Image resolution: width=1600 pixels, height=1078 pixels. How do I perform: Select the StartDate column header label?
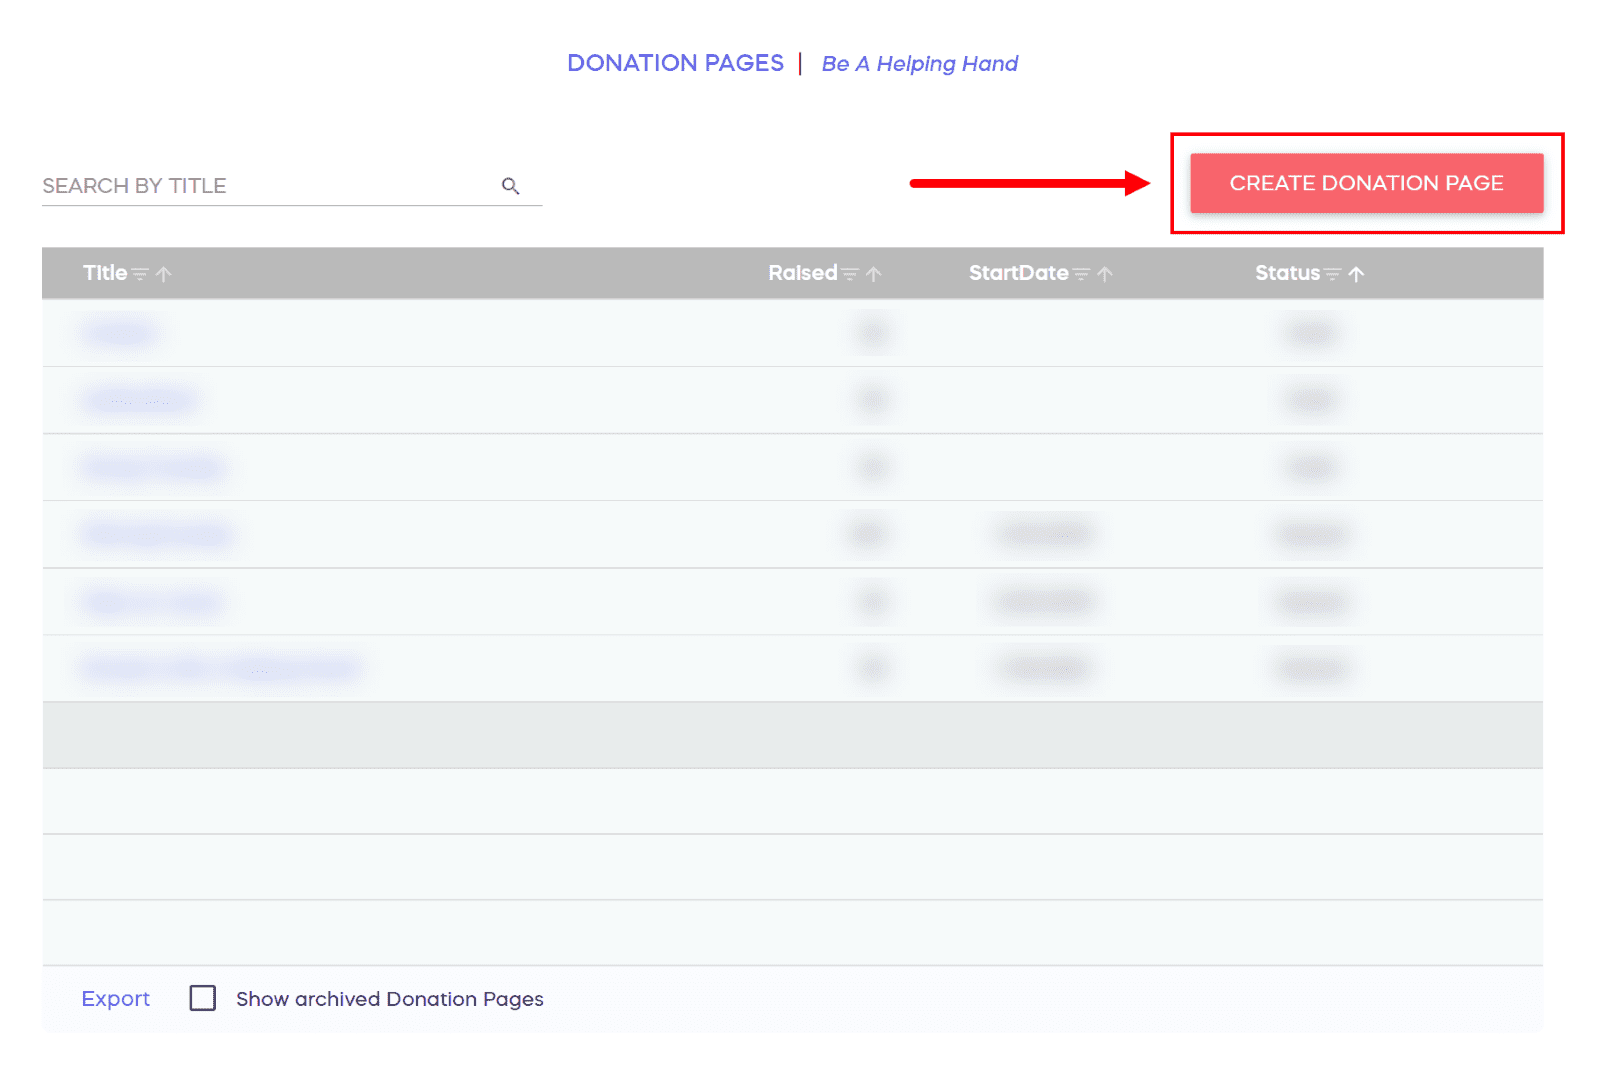click(x=1018, y=273)
